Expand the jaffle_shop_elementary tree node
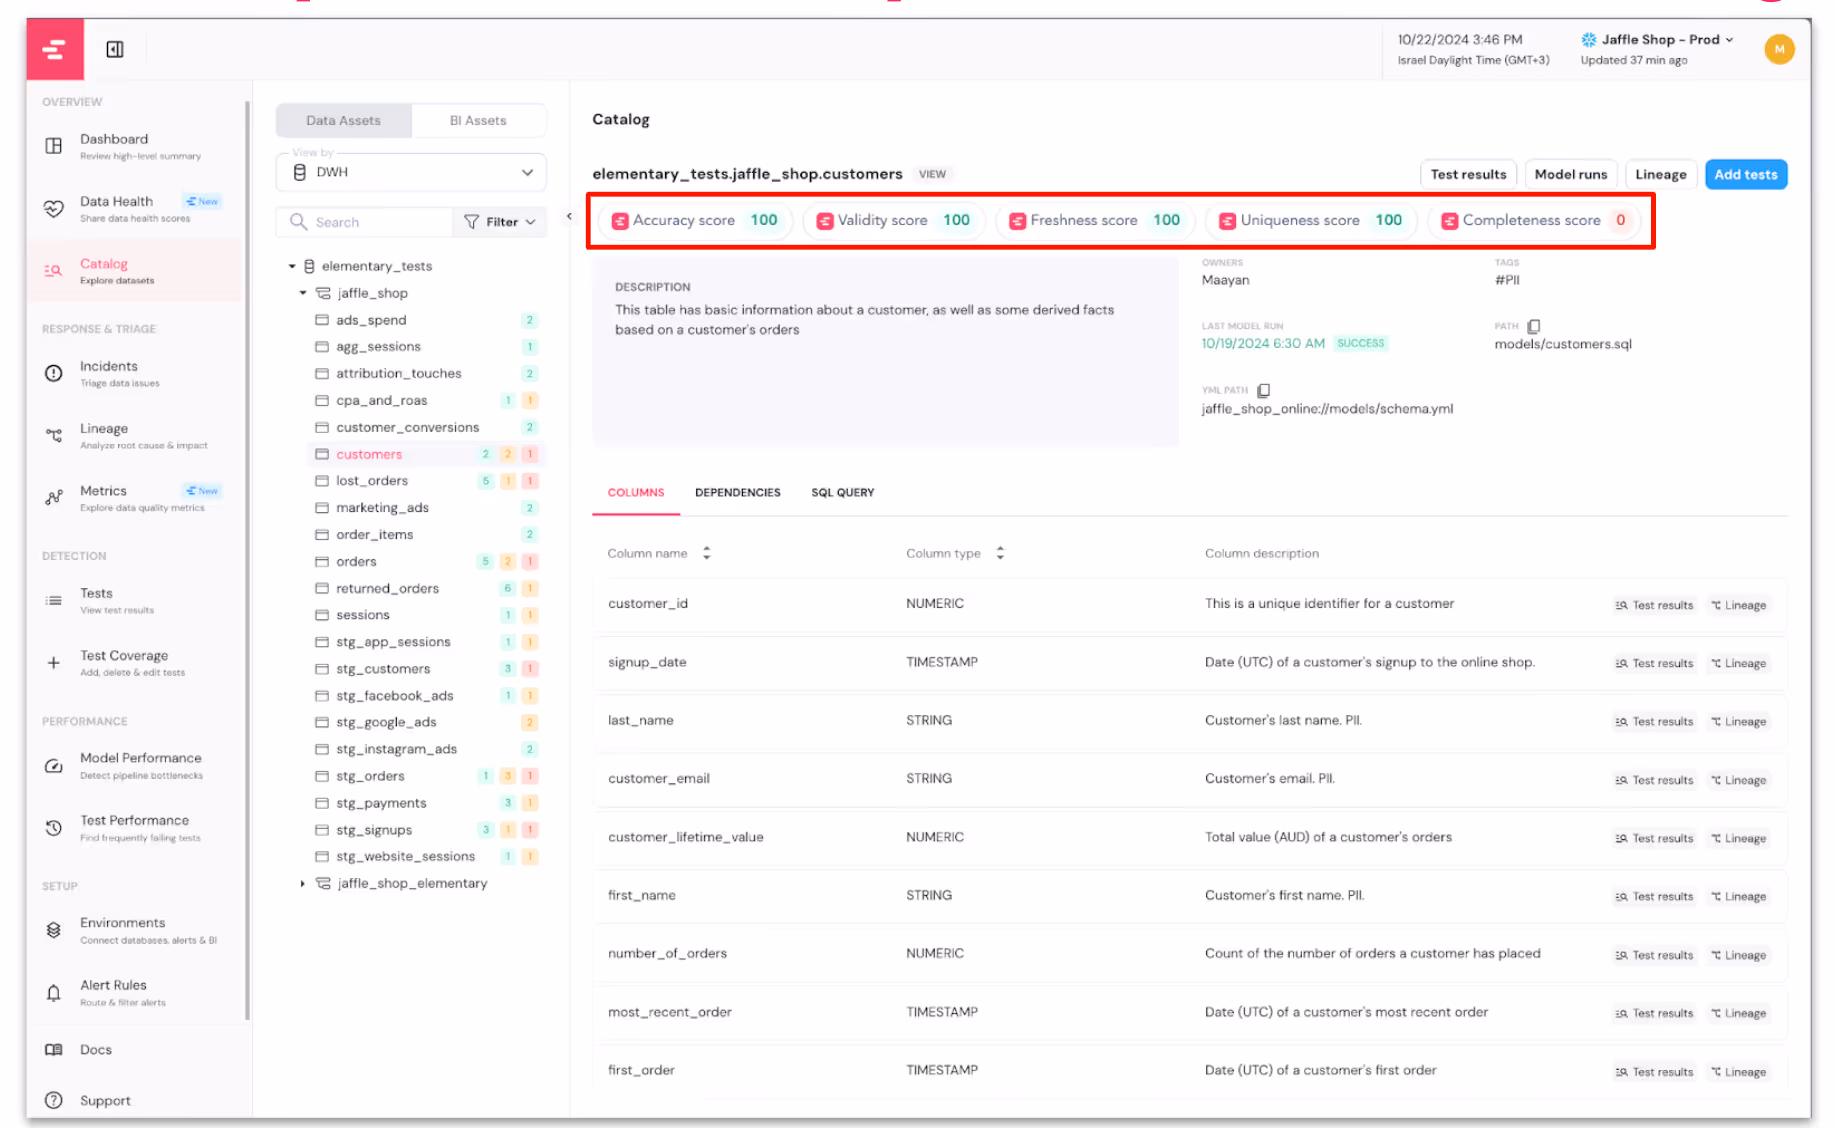Screen dimensions: 1836x1128 [x=303, y=883]
